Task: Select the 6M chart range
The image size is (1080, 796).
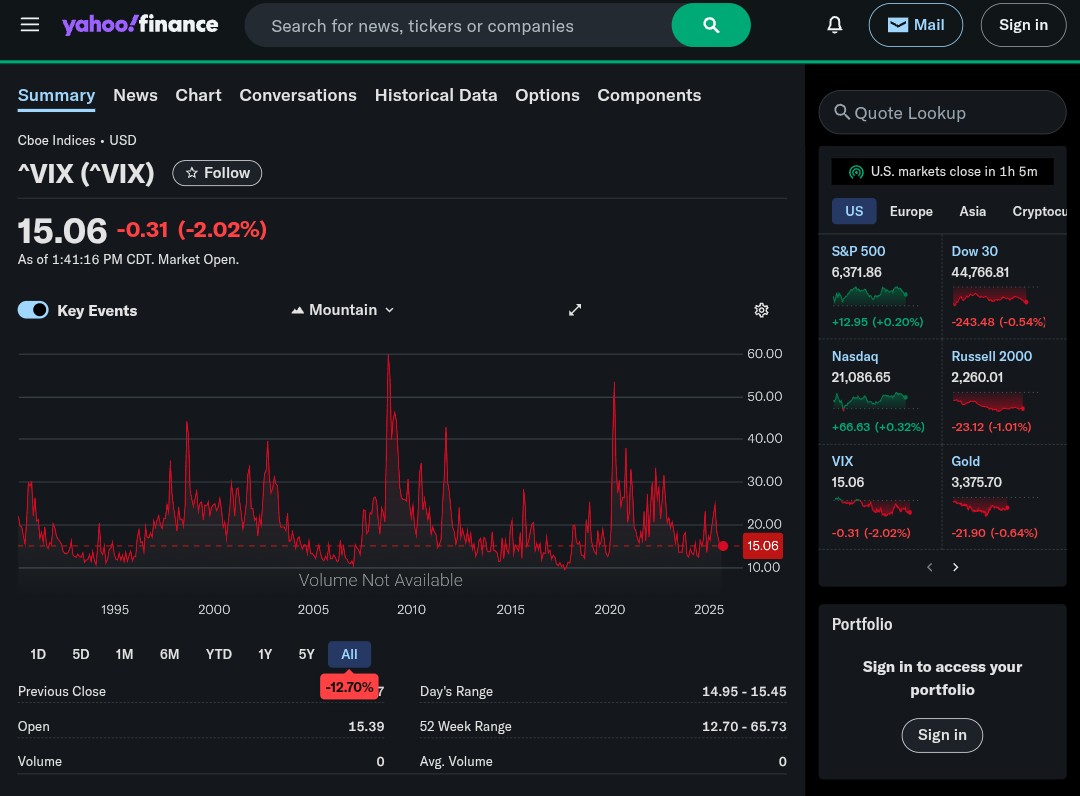Action: coord(169,654)
